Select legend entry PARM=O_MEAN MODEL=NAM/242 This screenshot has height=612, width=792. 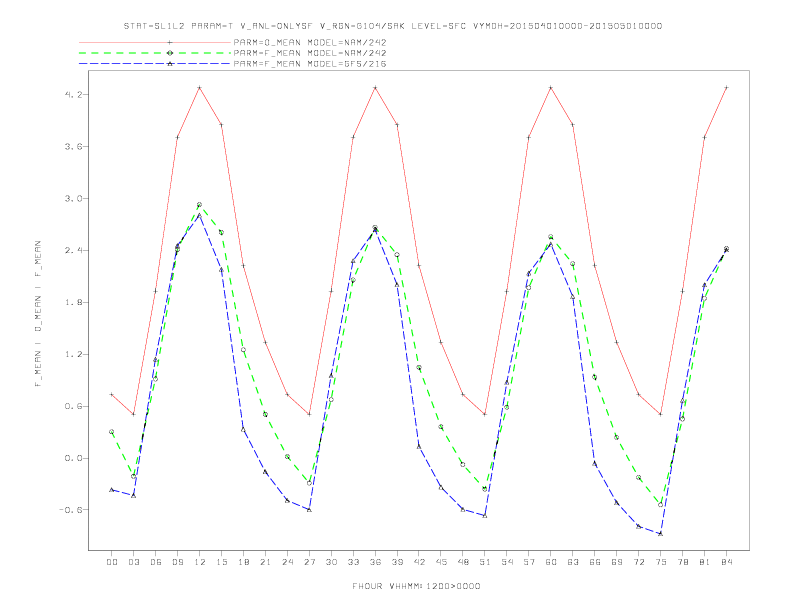pos(310,42)
